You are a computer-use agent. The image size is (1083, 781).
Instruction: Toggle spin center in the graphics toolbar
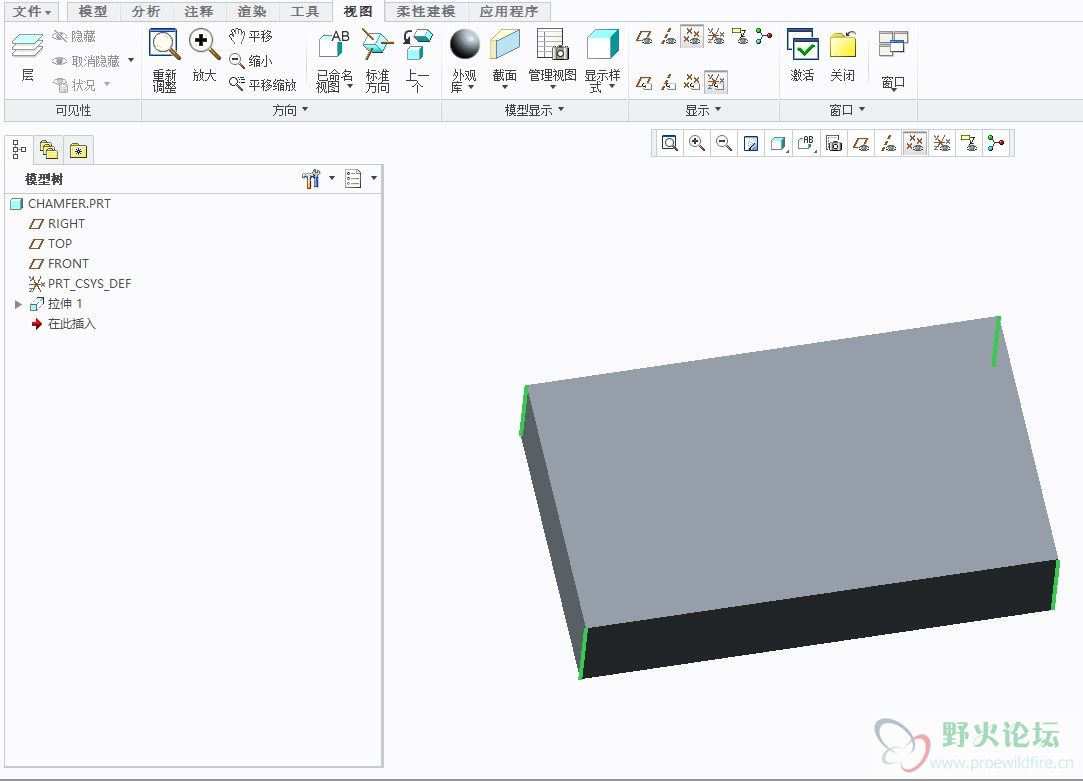coord(995,144)
